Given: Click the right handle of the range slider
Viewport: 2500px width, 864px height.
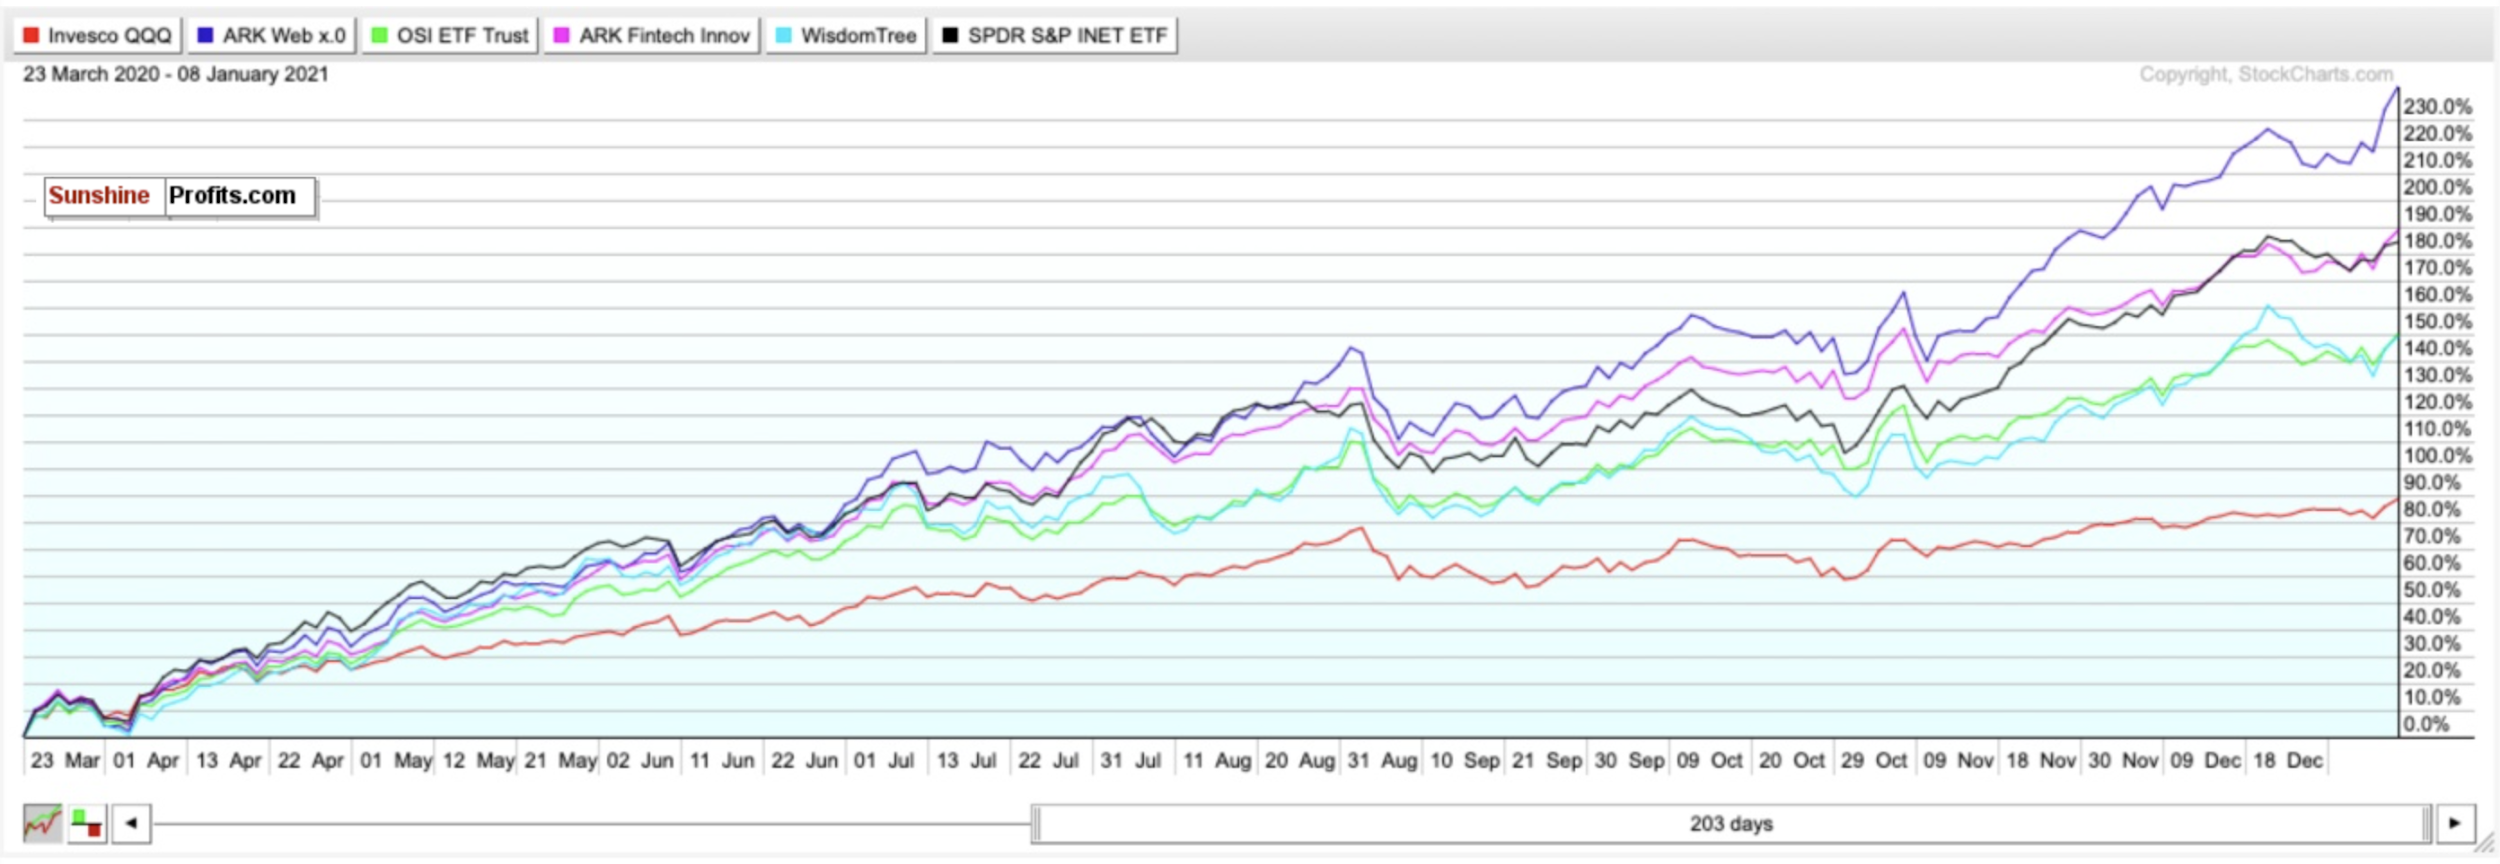Looking at the screenshot, I should click(x=2426, y=824).
